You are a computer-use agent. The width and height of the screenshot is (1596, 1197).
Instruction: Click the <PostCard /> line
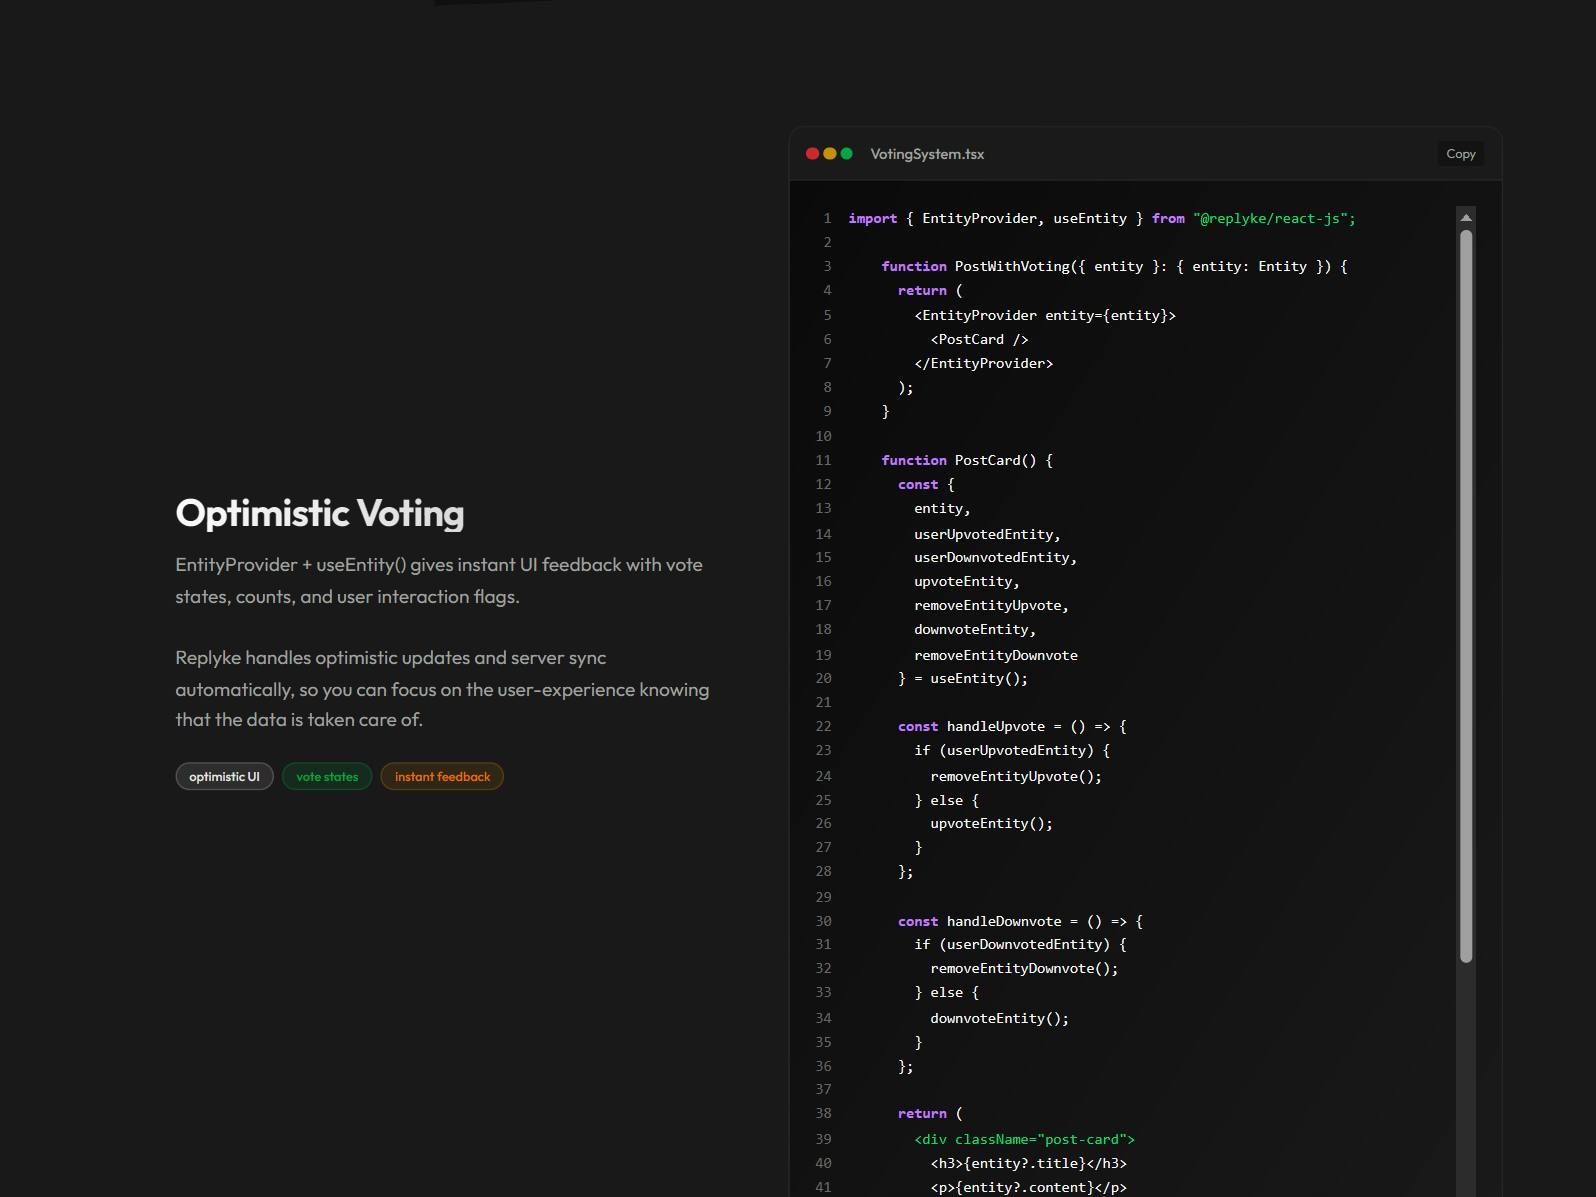pos(979,339)
